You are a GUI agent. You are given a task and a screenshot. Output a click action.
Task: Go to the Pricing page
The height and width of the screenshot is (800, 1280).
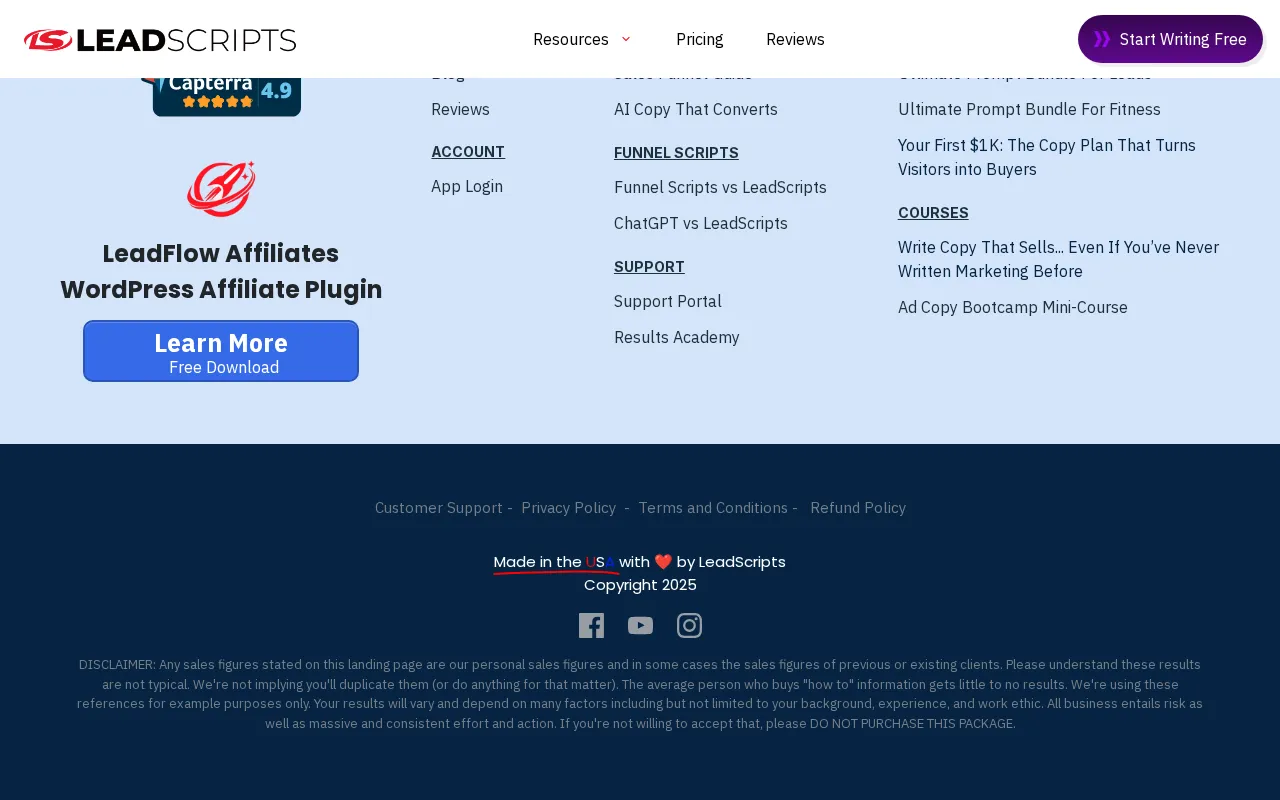pyautogui.click(x=699, y=39)
